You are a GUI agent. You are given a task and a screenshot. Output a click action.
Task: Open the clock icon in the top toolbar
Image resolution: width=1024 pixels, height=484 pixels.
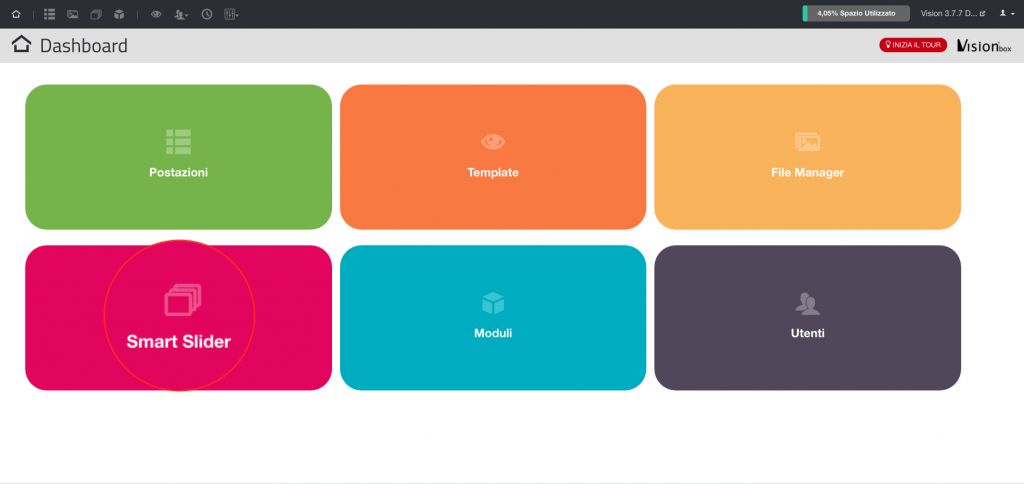pyautogui.click(x=207, y=14)
